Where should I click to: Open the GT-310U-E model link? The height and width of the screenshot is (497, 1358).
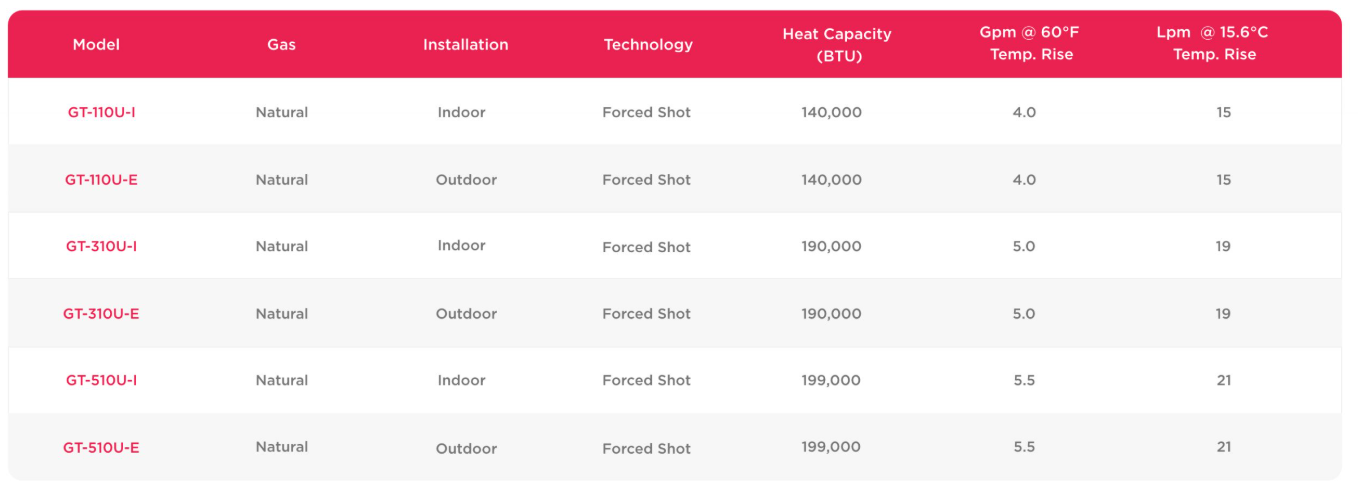101,314
